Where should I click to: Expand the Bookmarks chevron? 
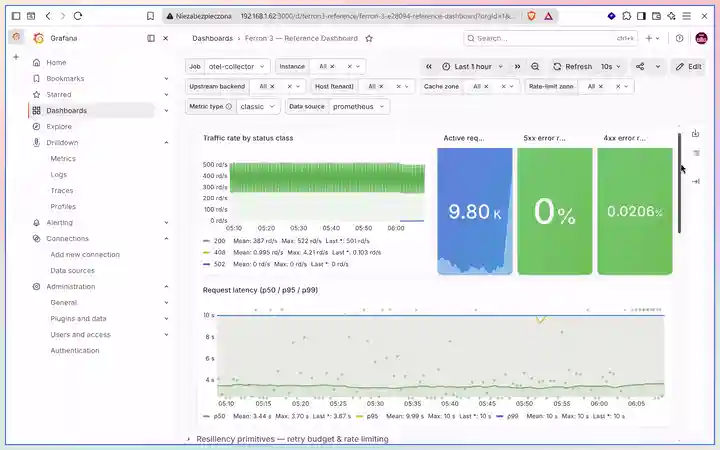166,79
